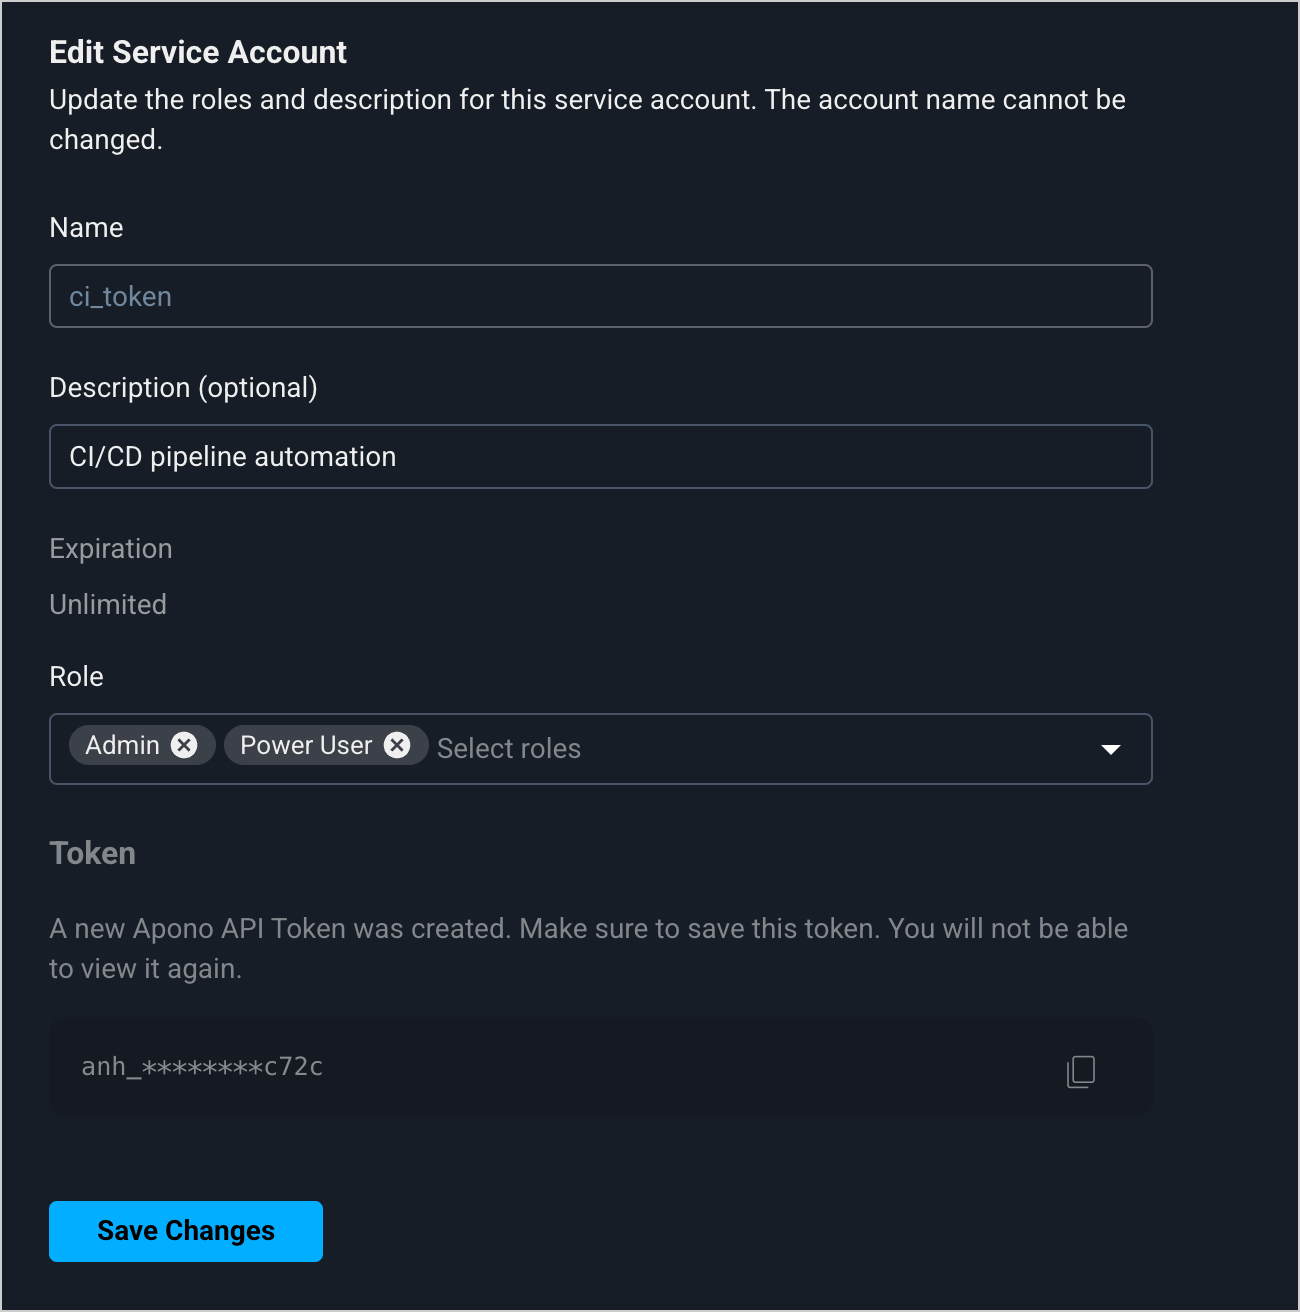Focus the Description text field

coord(600,457)
